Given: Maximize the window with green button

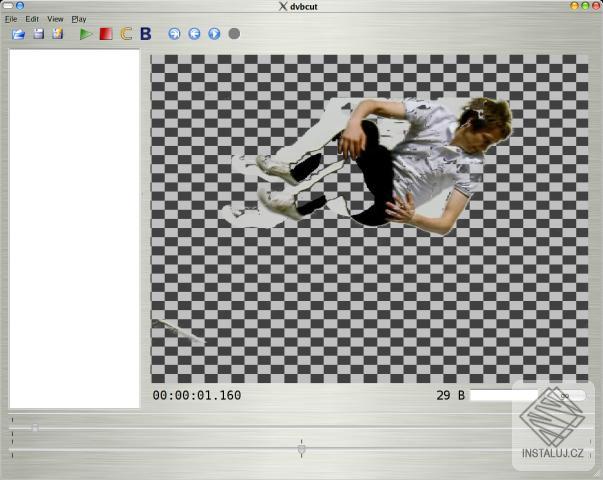Looking at the screenshot, I should point(585,6).
